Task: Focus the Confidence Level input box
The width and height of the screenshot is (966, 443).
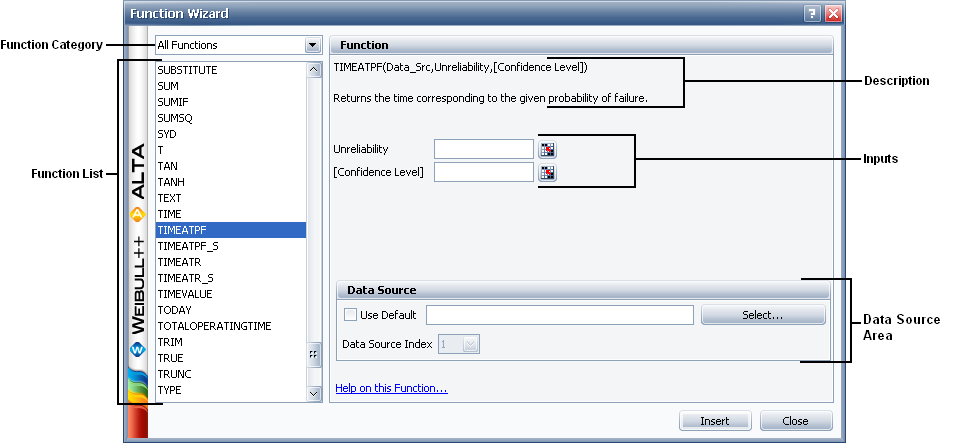Action: (484, 172)
